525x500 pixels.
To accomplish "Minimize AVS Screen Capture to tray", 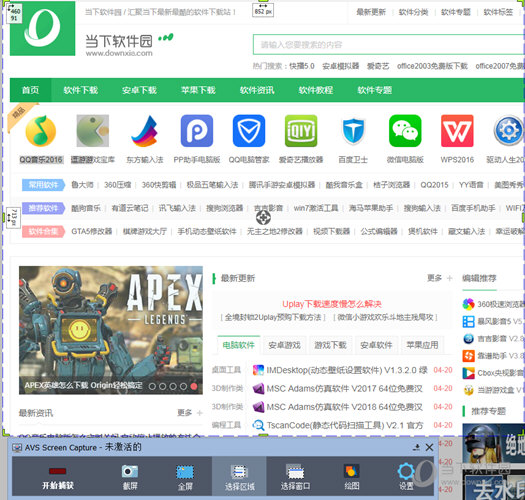I will tap(417, 447).
